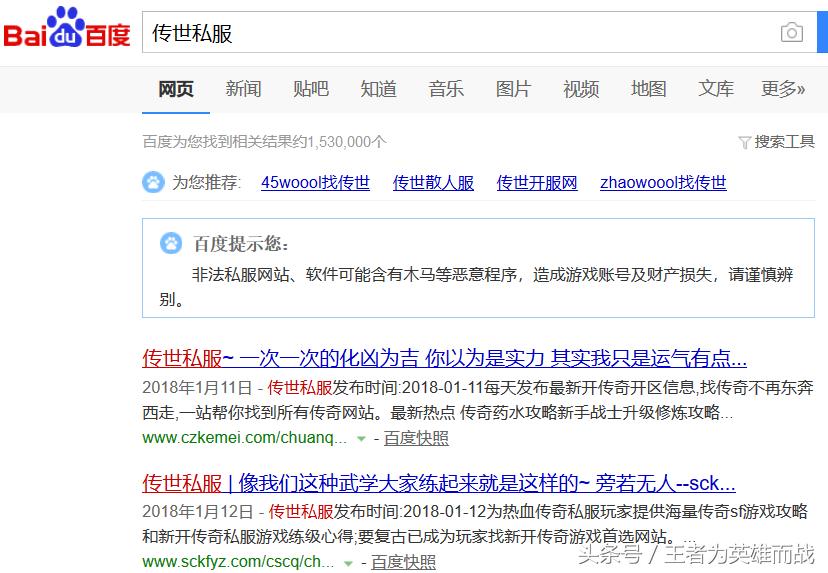This screenshot has width=828, height=573.
Task: Click 百度提示您 heading text
Action: coord(241,244)
